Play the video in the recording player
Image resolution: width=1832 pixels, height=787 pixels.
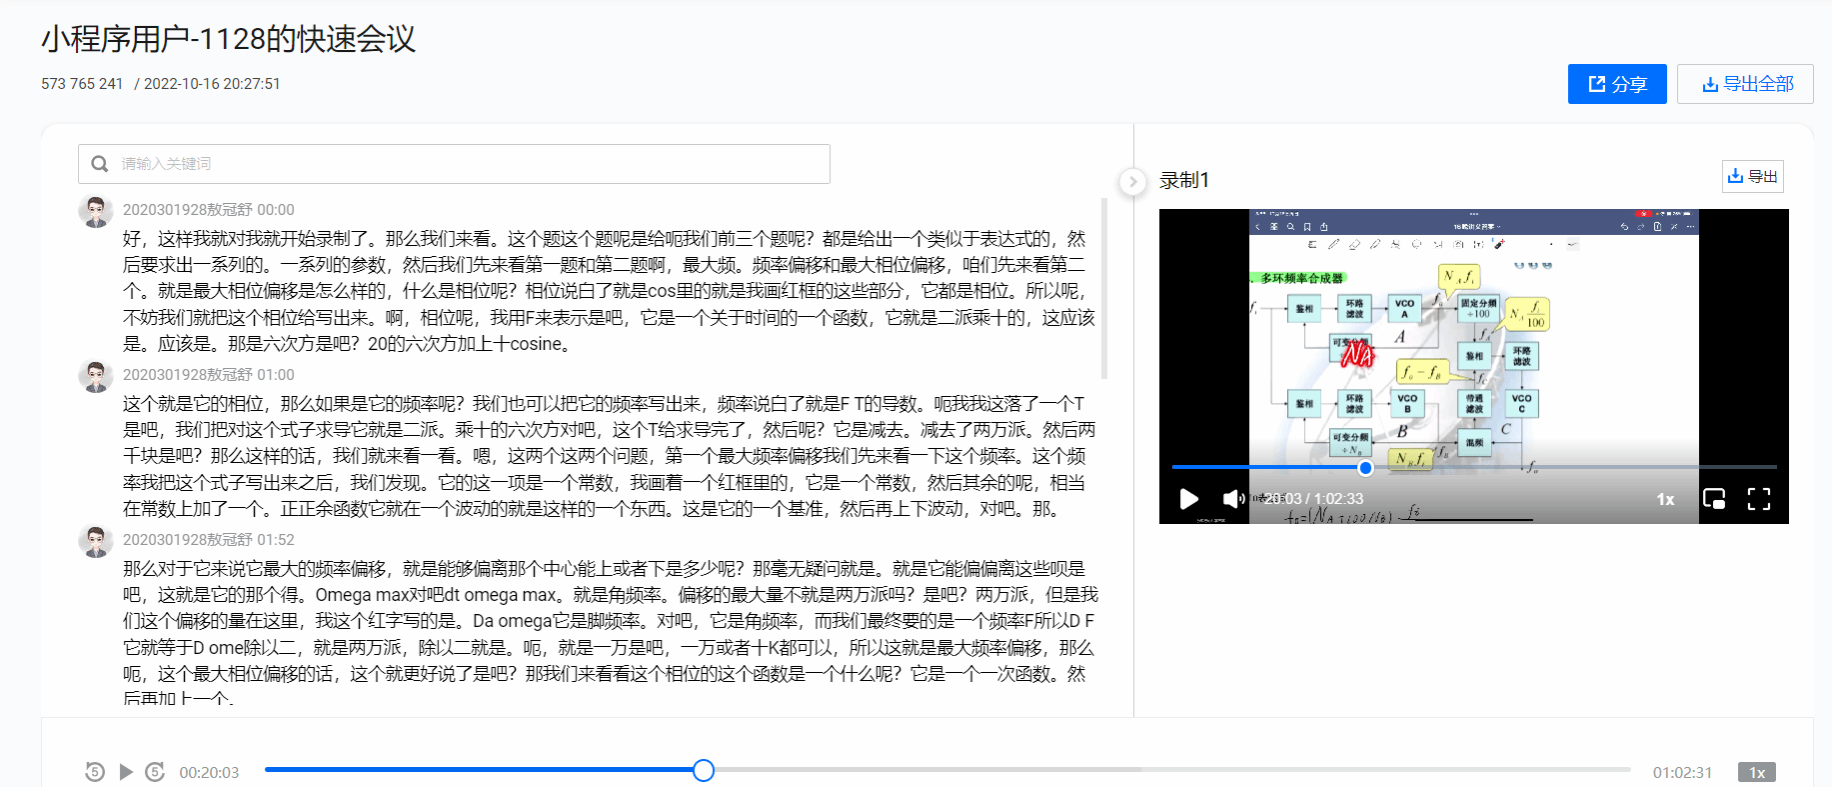coord(1189,499)
